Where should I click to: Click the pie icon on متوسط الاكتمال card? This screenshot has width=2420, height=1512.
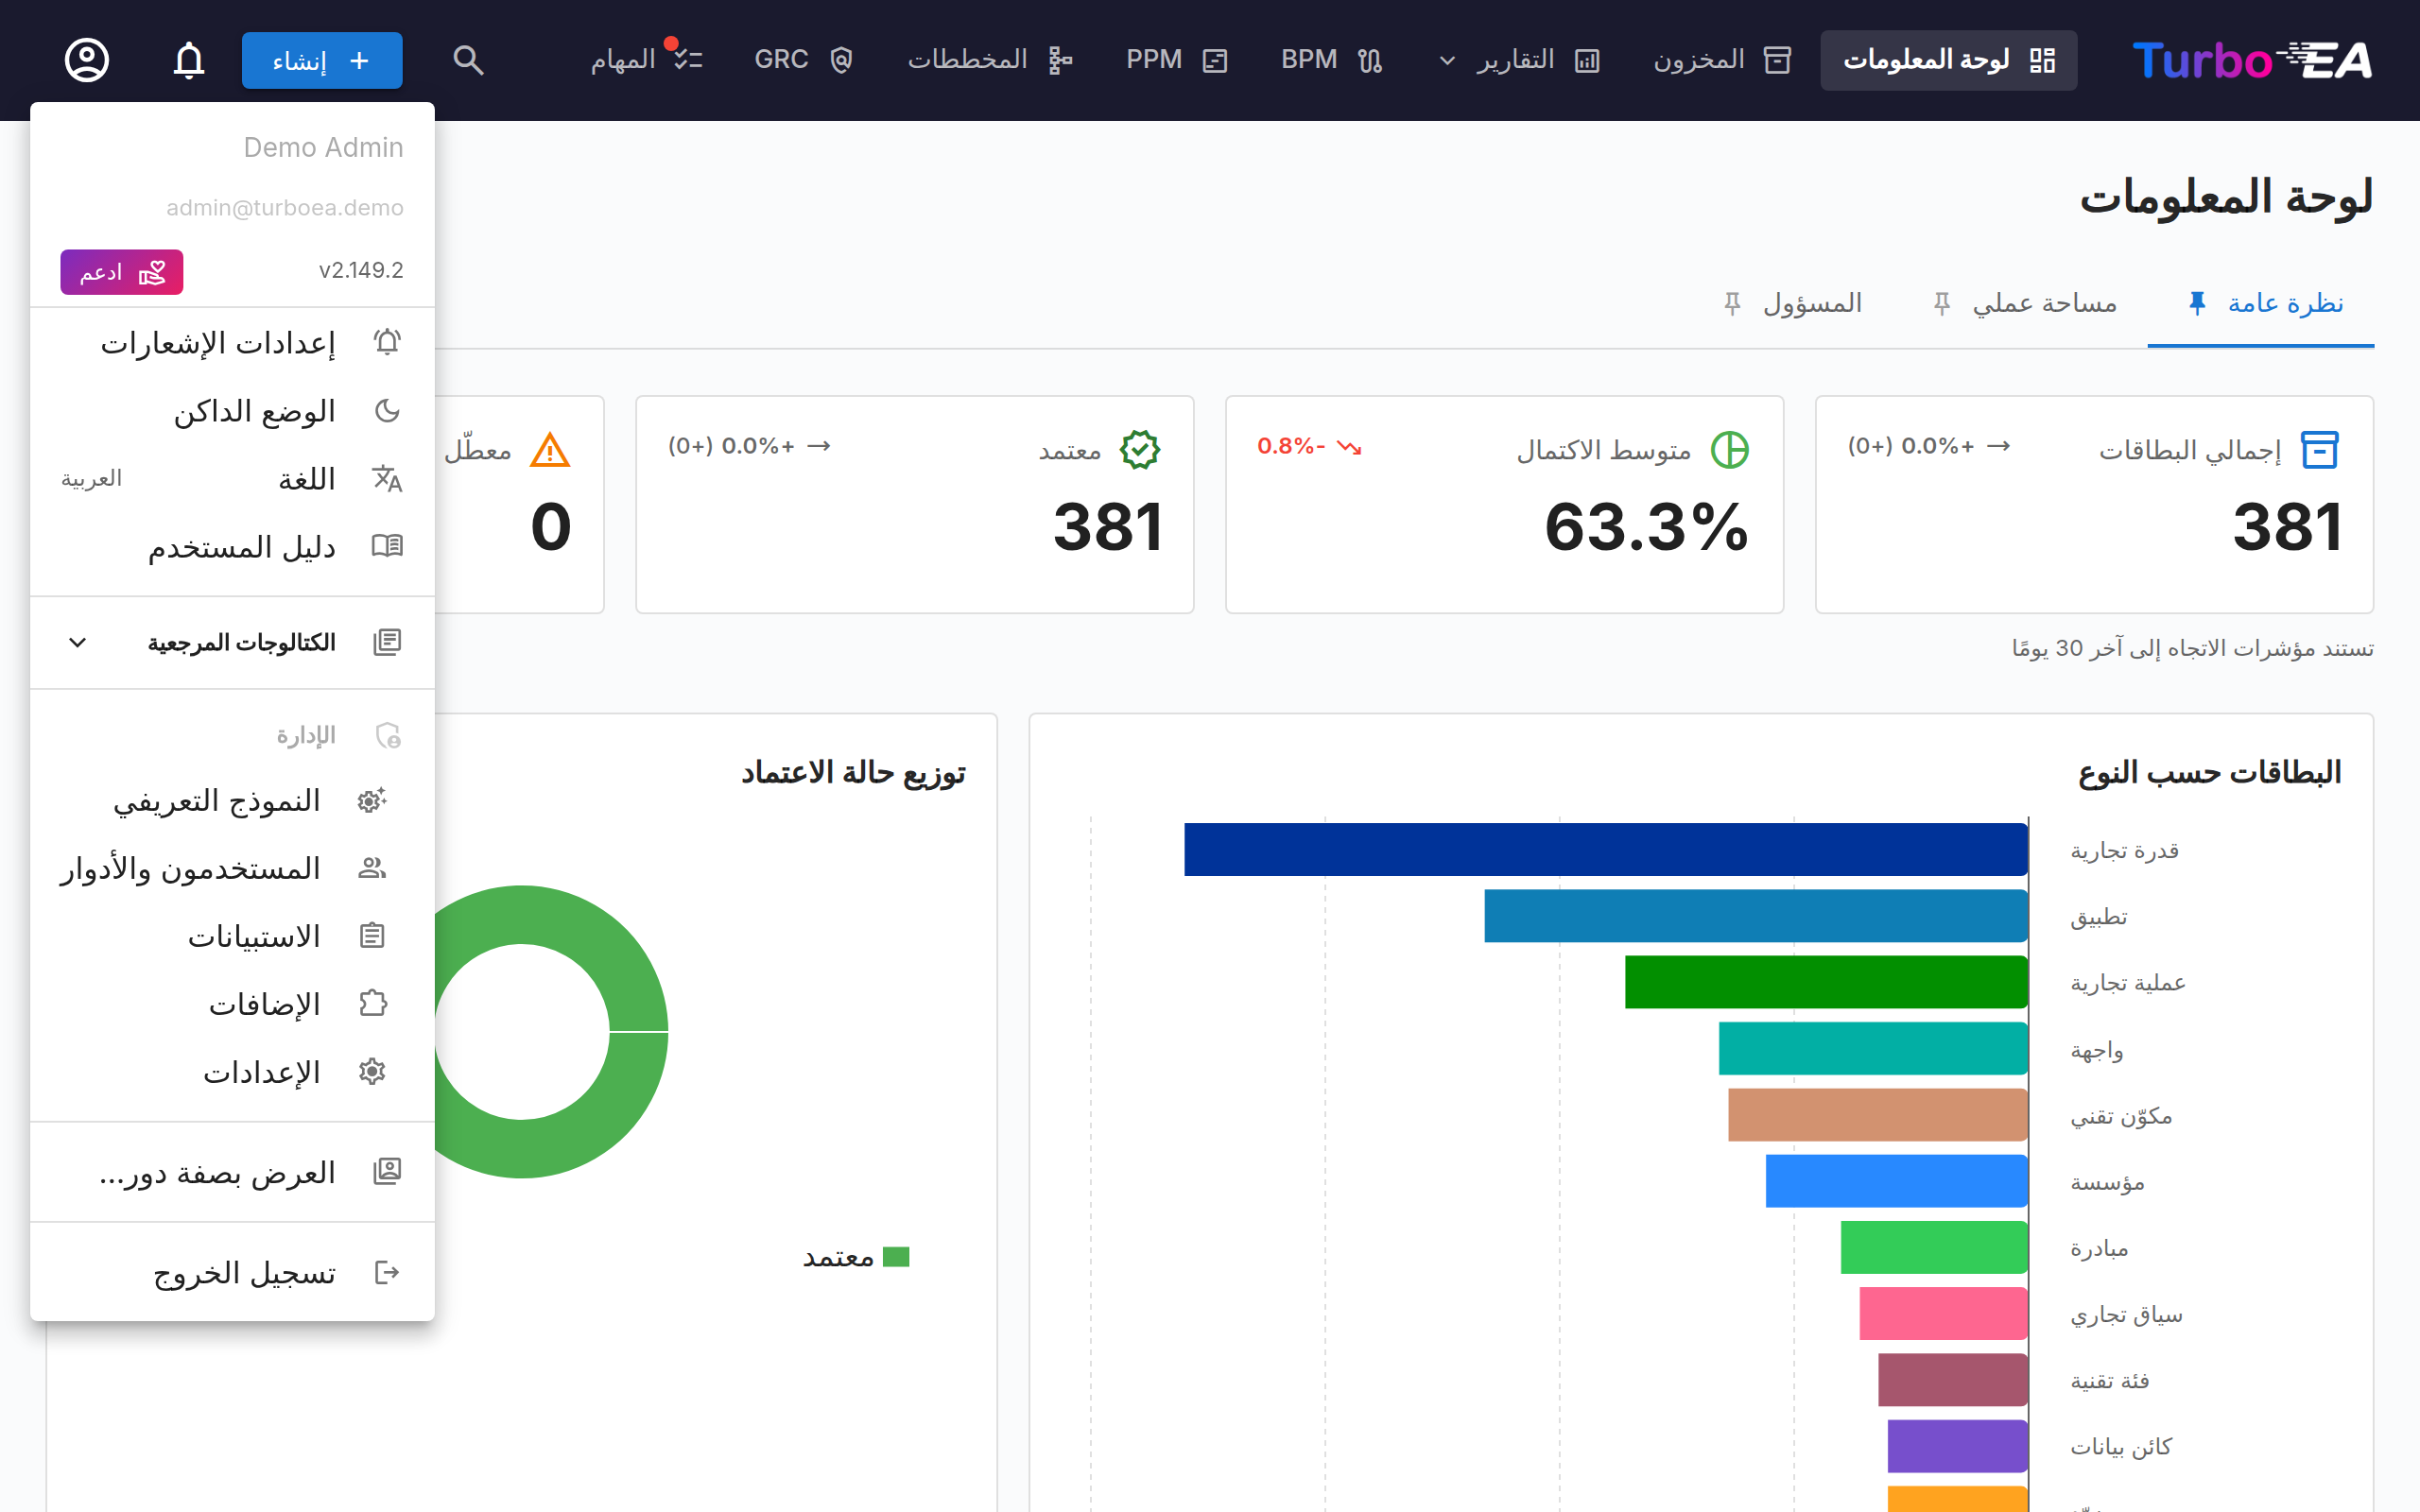(1730, 450)
